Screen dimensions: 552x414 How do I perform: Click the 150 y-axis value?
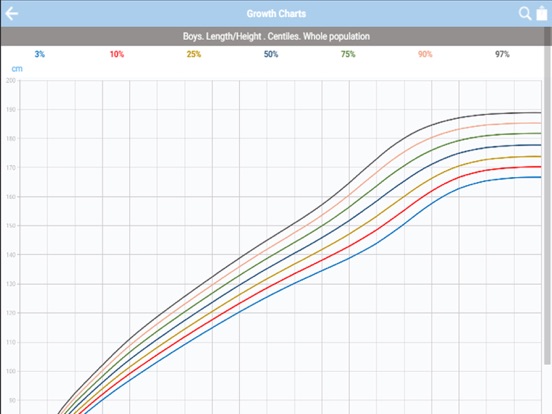tap(11, 226)
